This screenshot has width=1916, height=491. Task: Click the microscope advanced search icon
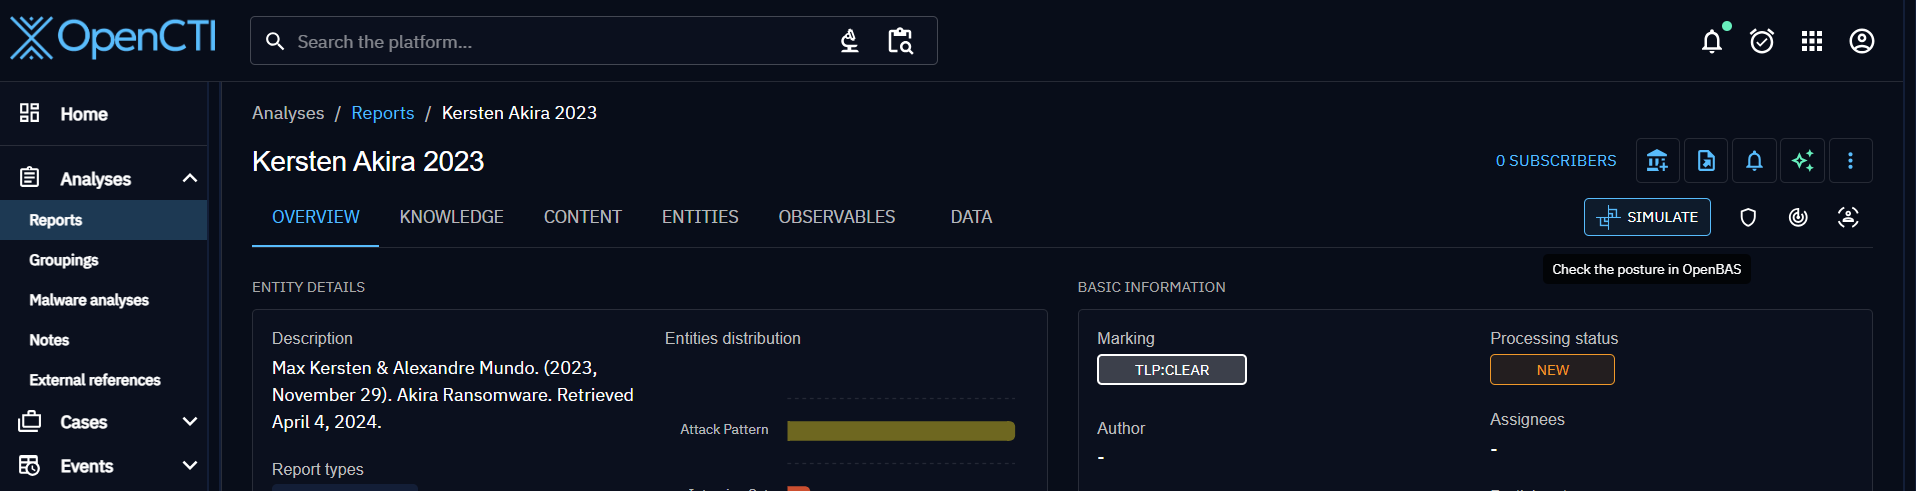click(x=849, y=41)
